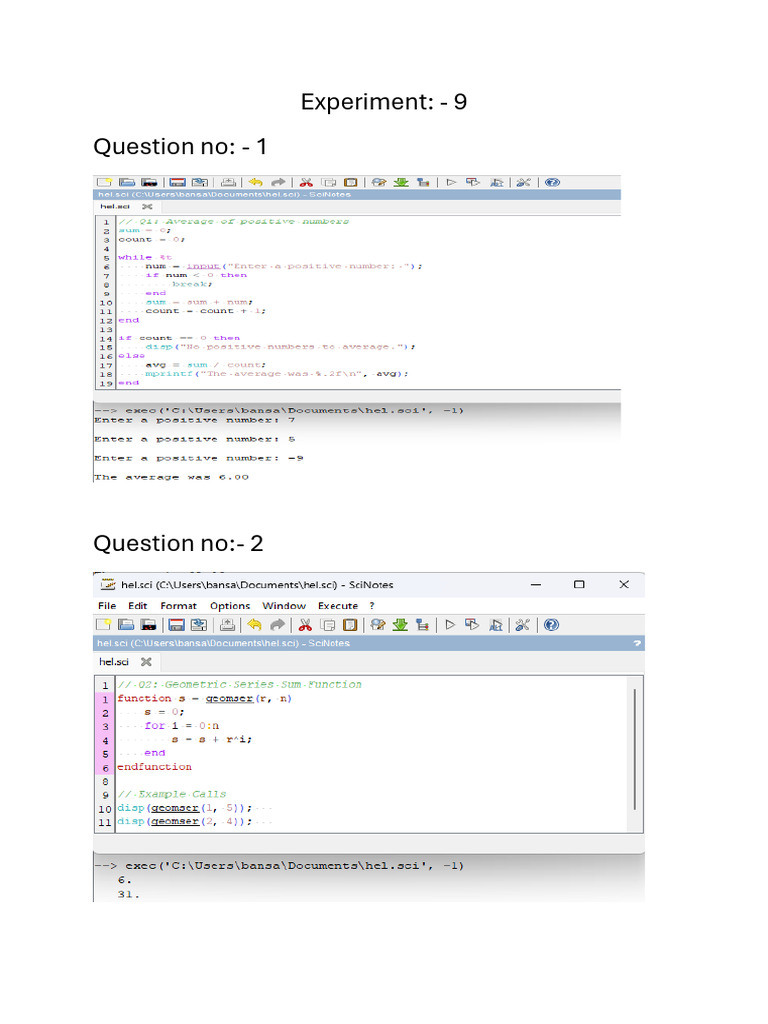Click 'The average was 6.00' console output
768x1024 pixels.
tap(171, 477)
